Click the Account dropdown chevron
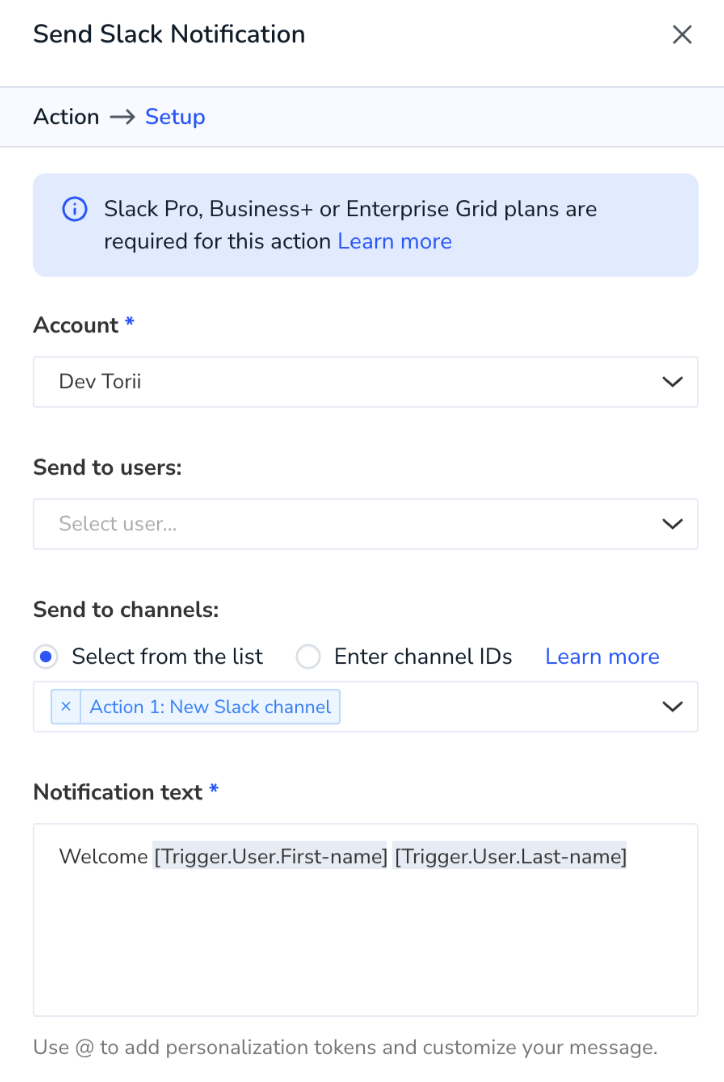 pyautogui.click(x=672, y=382)
